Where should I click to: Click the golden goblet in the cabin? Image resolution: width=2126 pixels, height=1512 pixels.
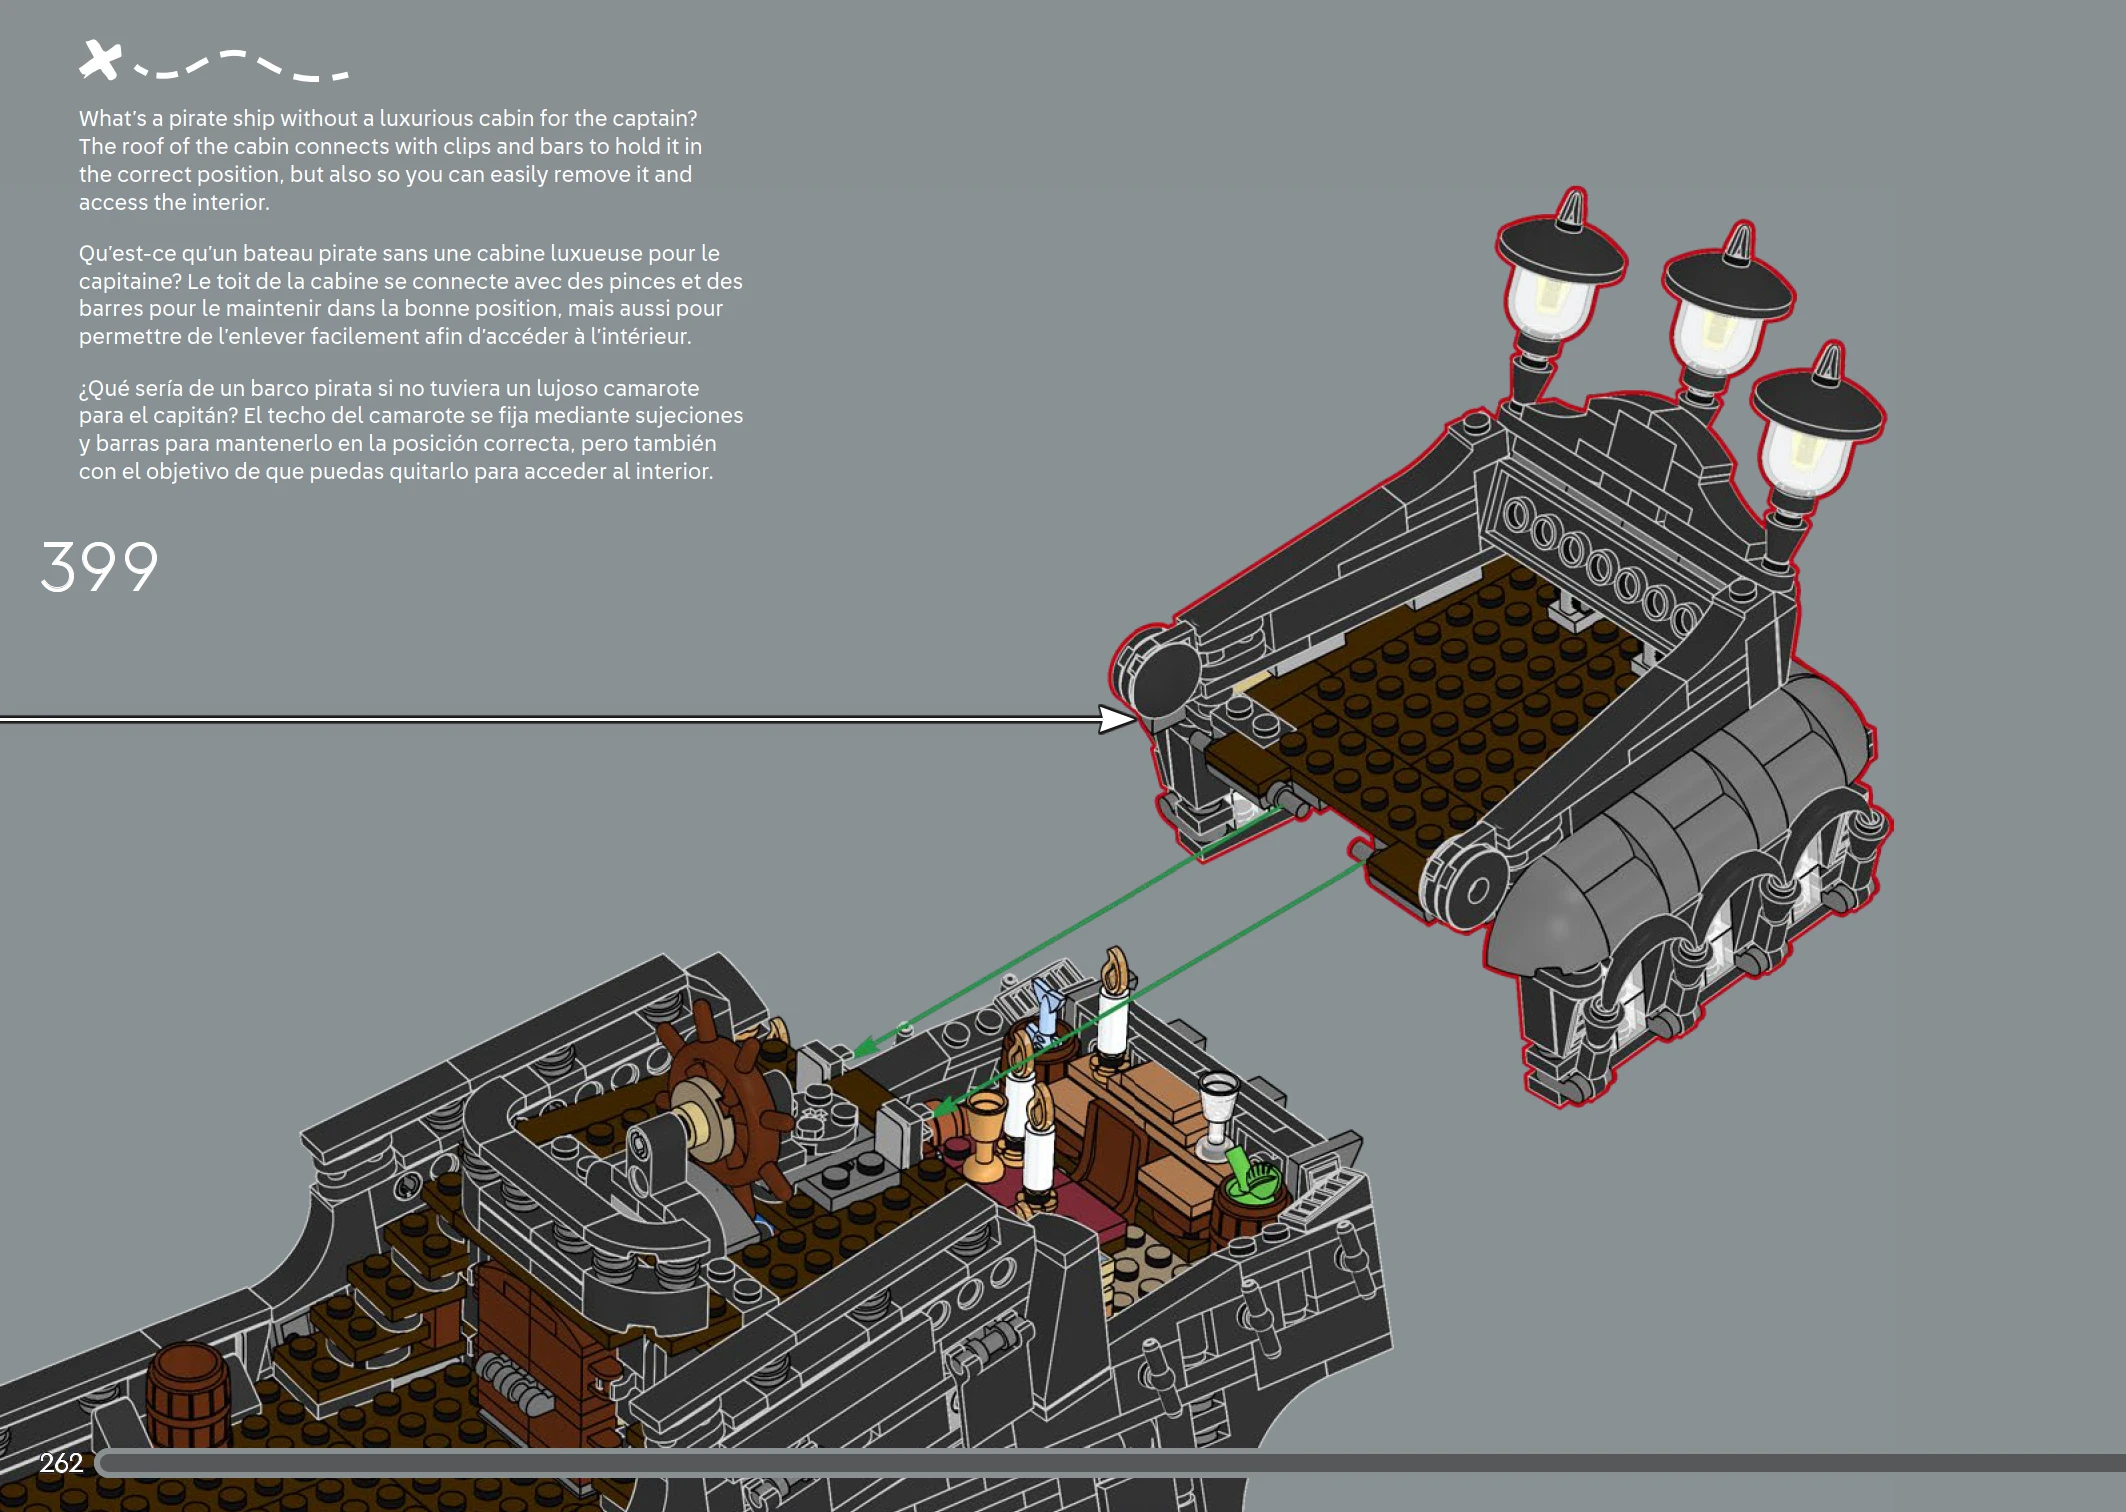pyautogui.click(x=983, y=1128)
